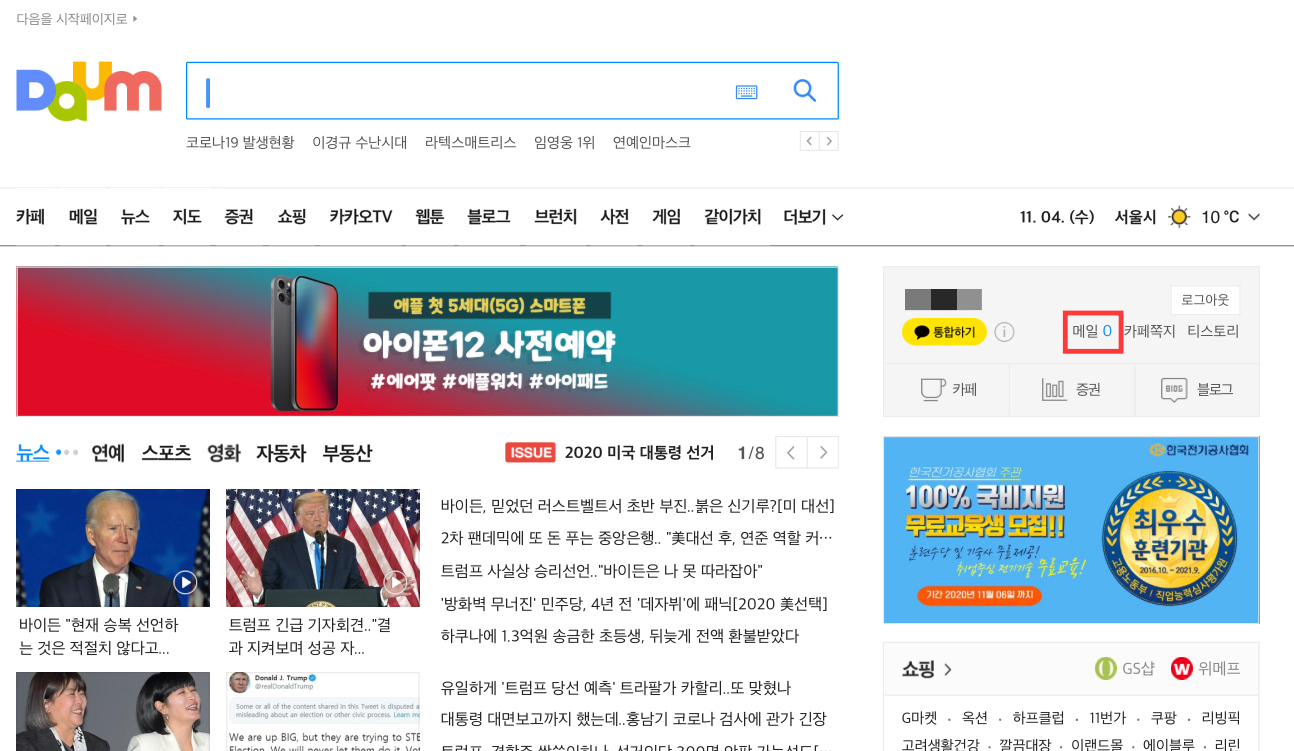
Task: Open 뉴스 in top navigation
Action: pos(135,217)
